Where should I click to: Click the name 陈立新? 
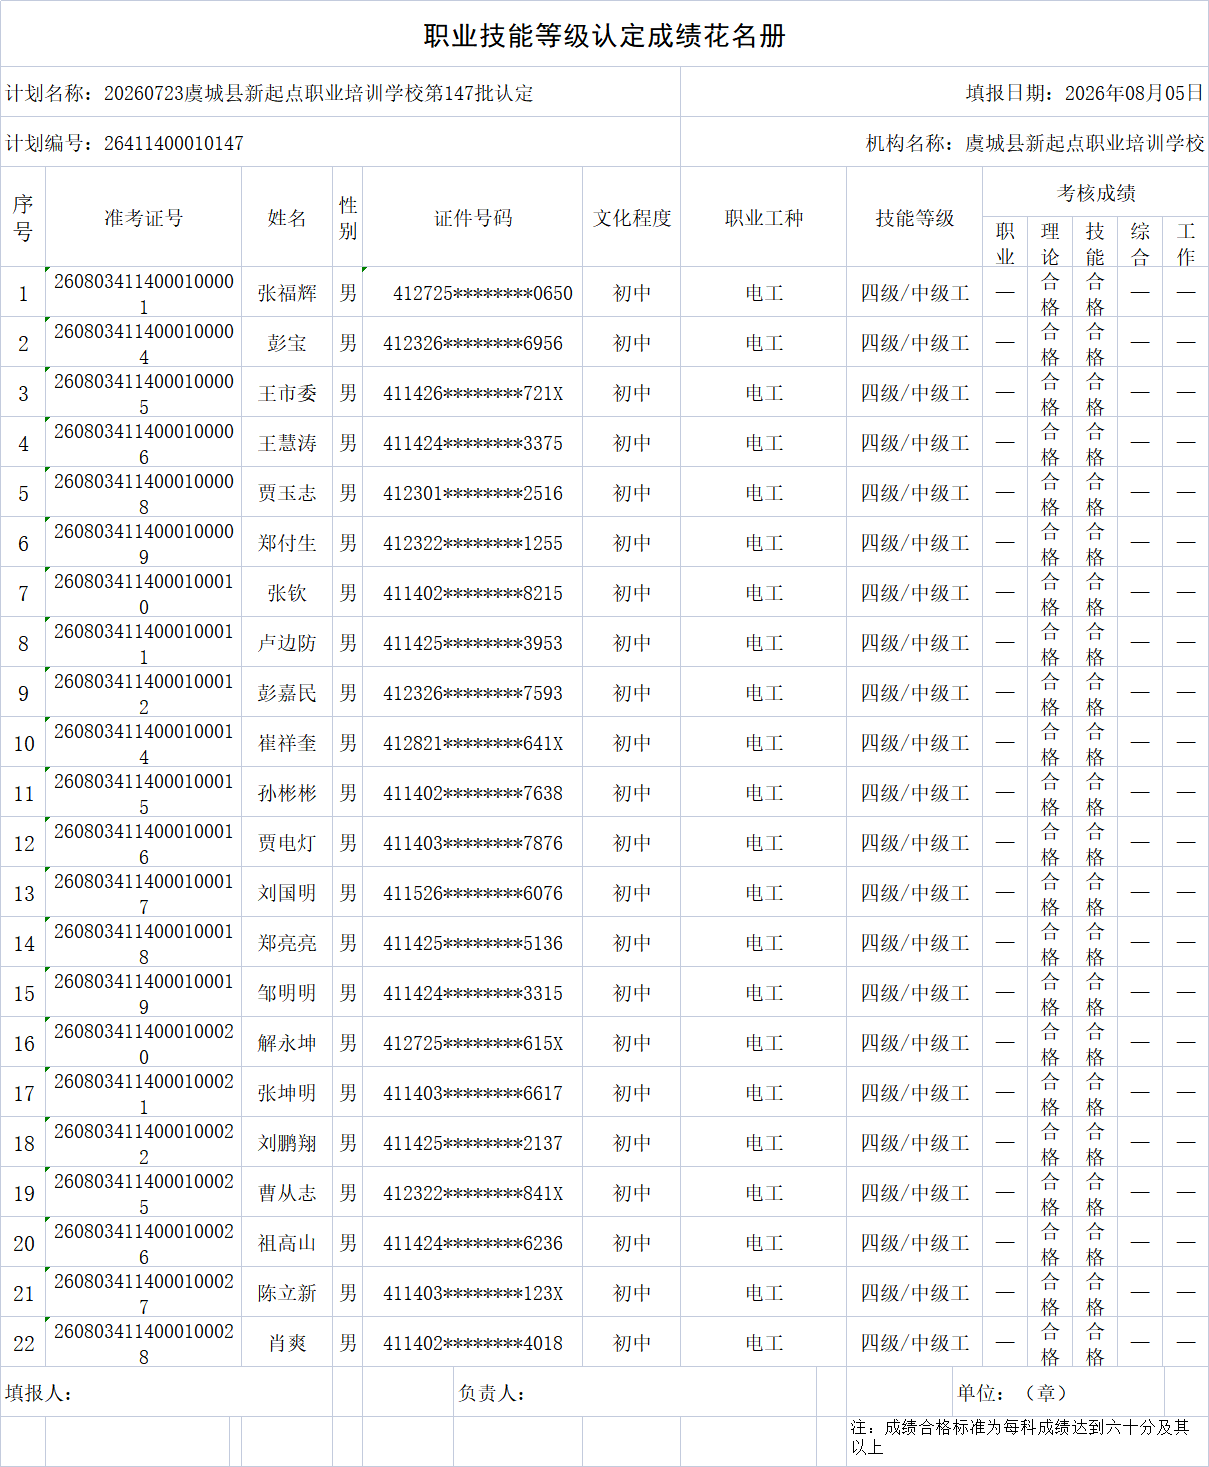287,1293
